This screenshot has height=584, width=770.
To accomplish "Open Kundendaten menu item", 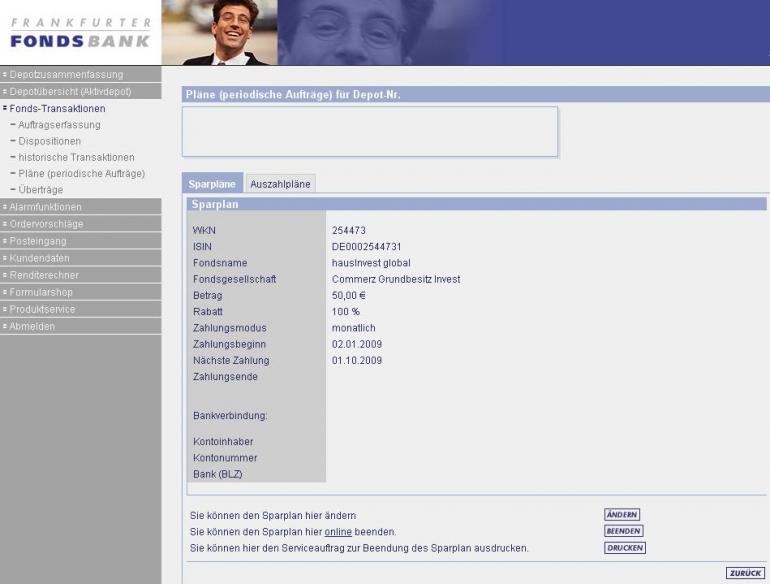I will [x=81, y=258].
